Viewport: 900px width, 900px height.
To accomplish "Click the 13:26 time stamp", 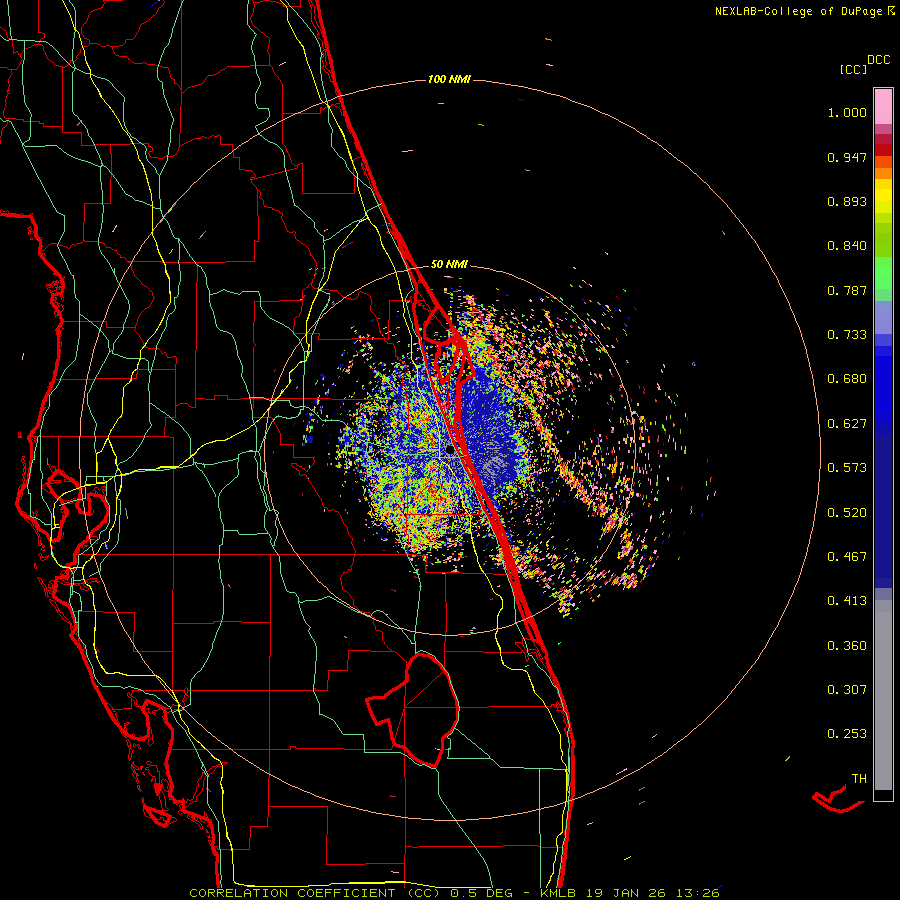I will (x=698, y=893).
